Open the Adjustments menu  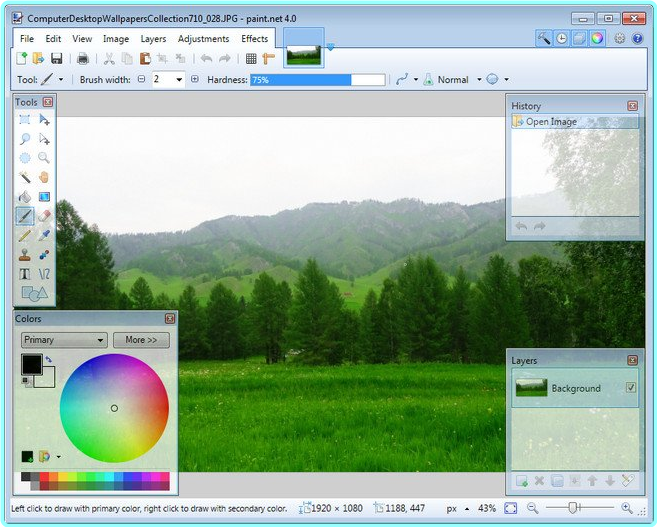pos(203,39)
